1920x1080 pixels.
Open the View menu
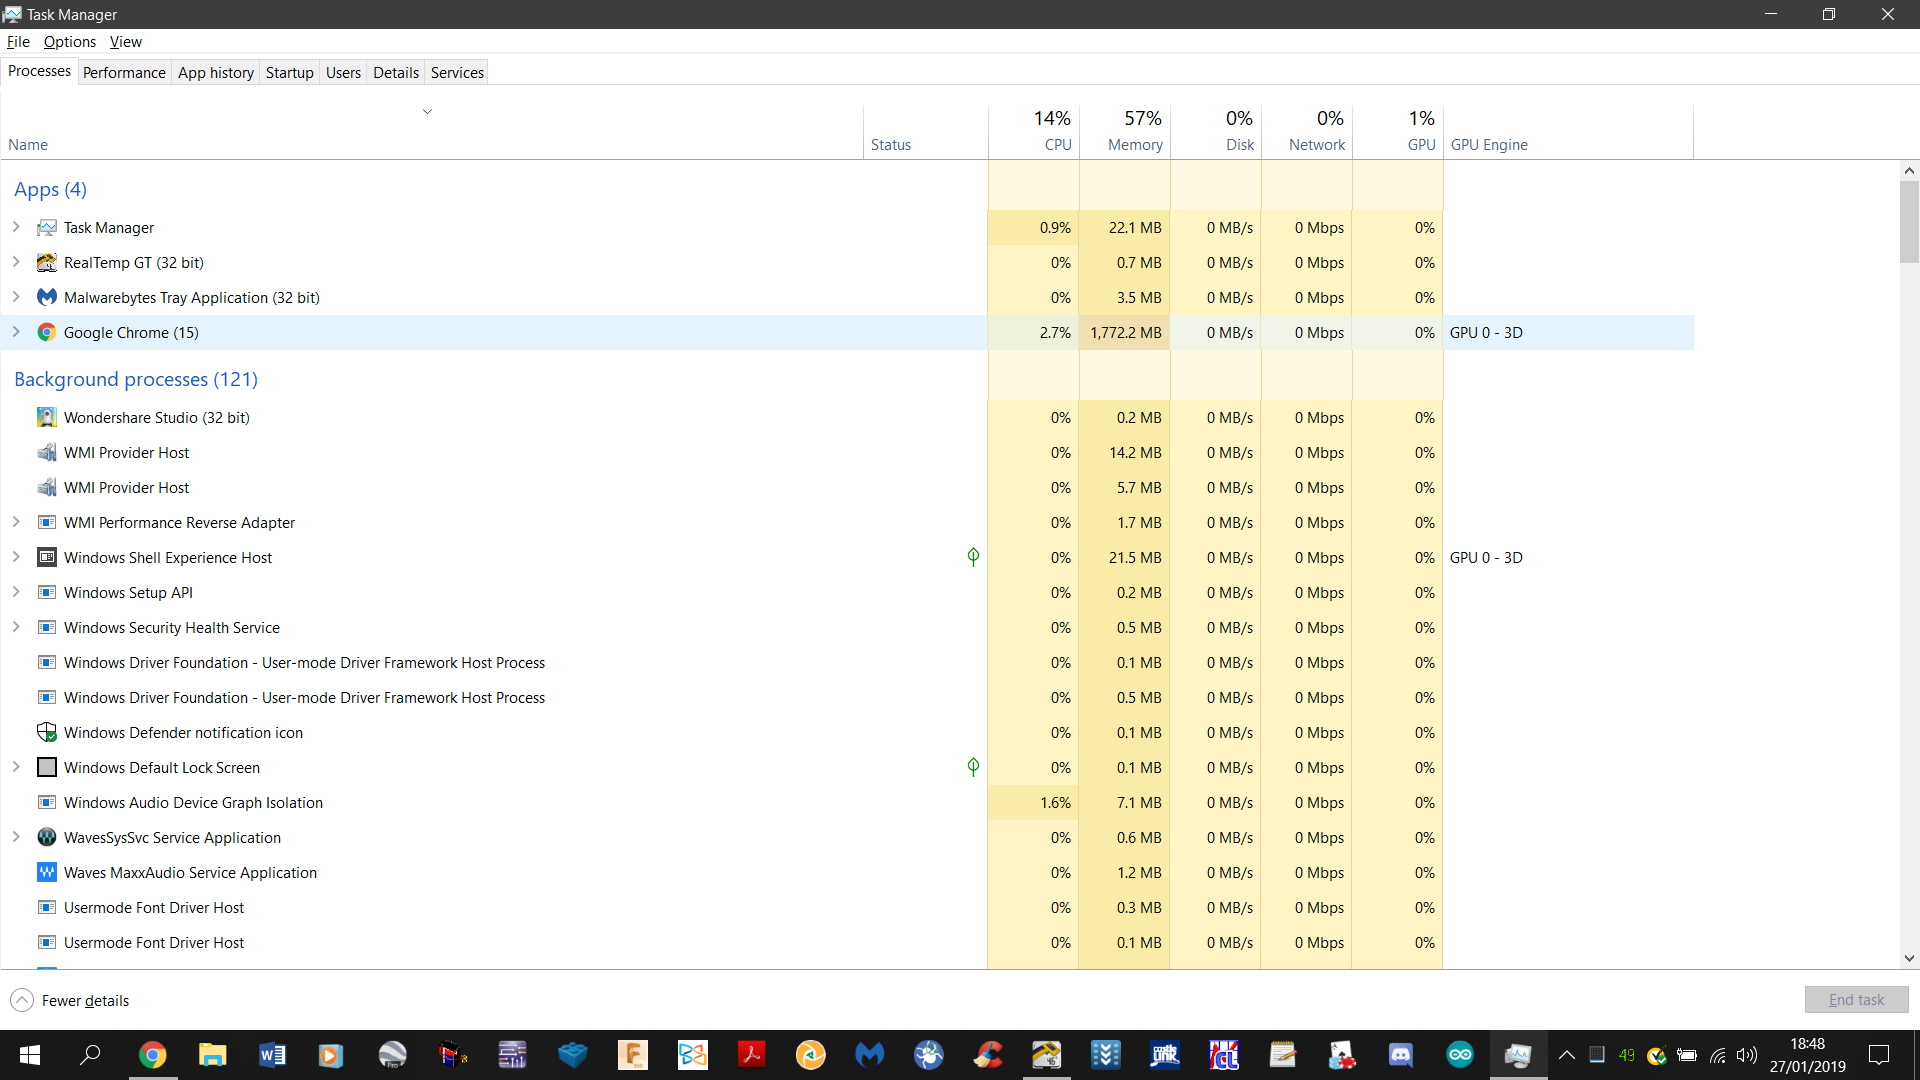point(125,42)
